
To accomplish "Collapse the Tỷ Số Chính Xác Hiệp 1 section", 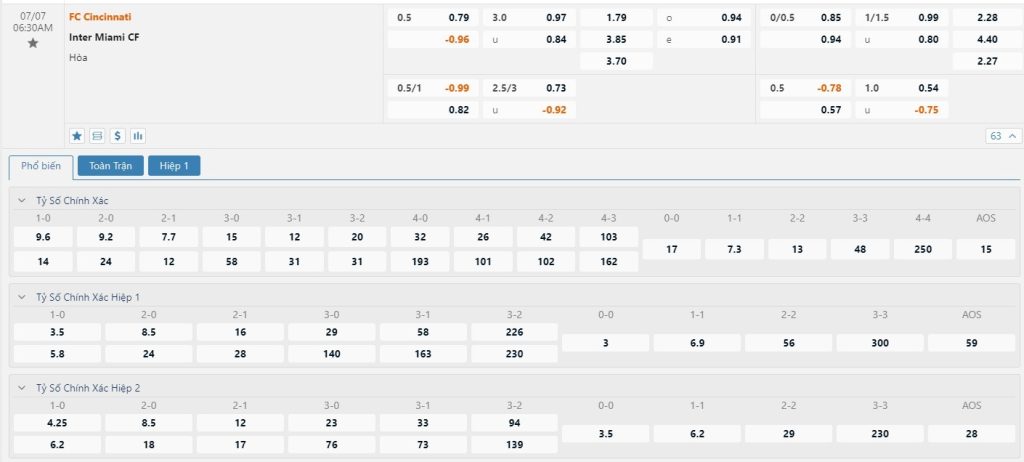I will (23, 297).
